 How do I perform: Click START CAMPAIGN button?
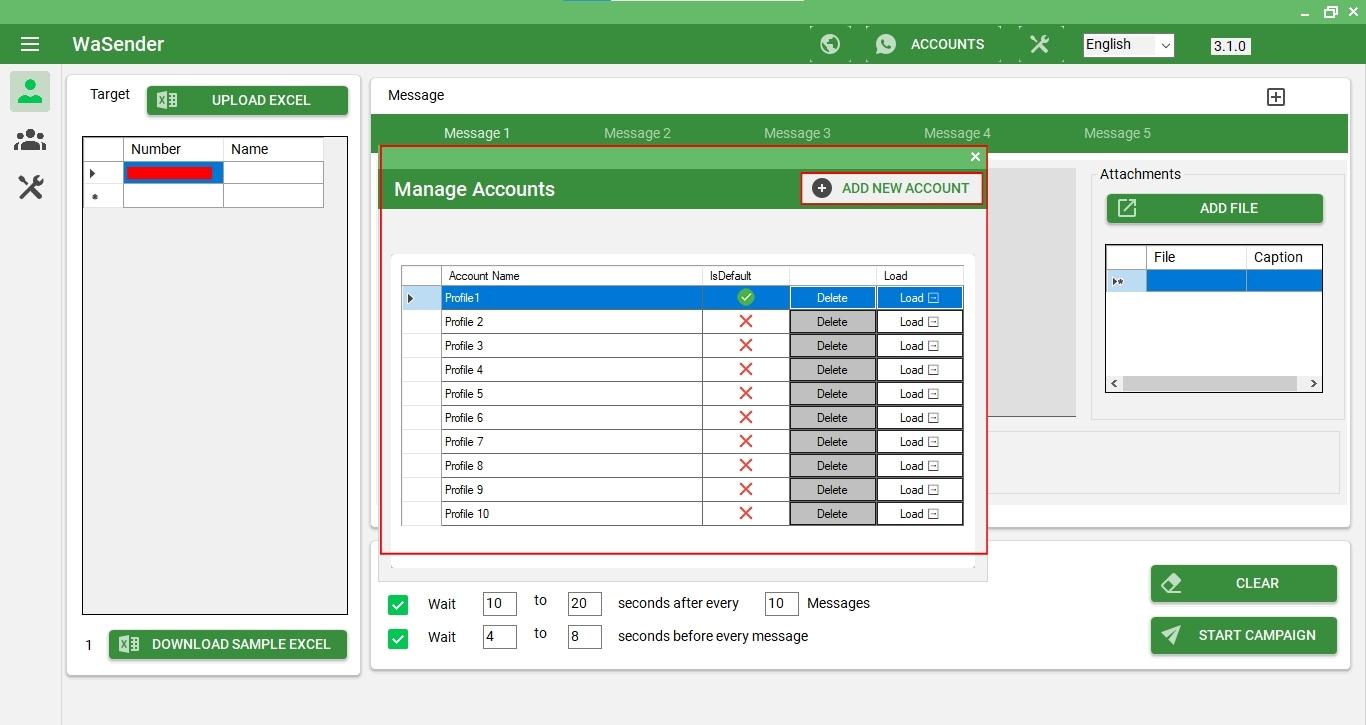pyautogui.click(x=1243, y=635)
